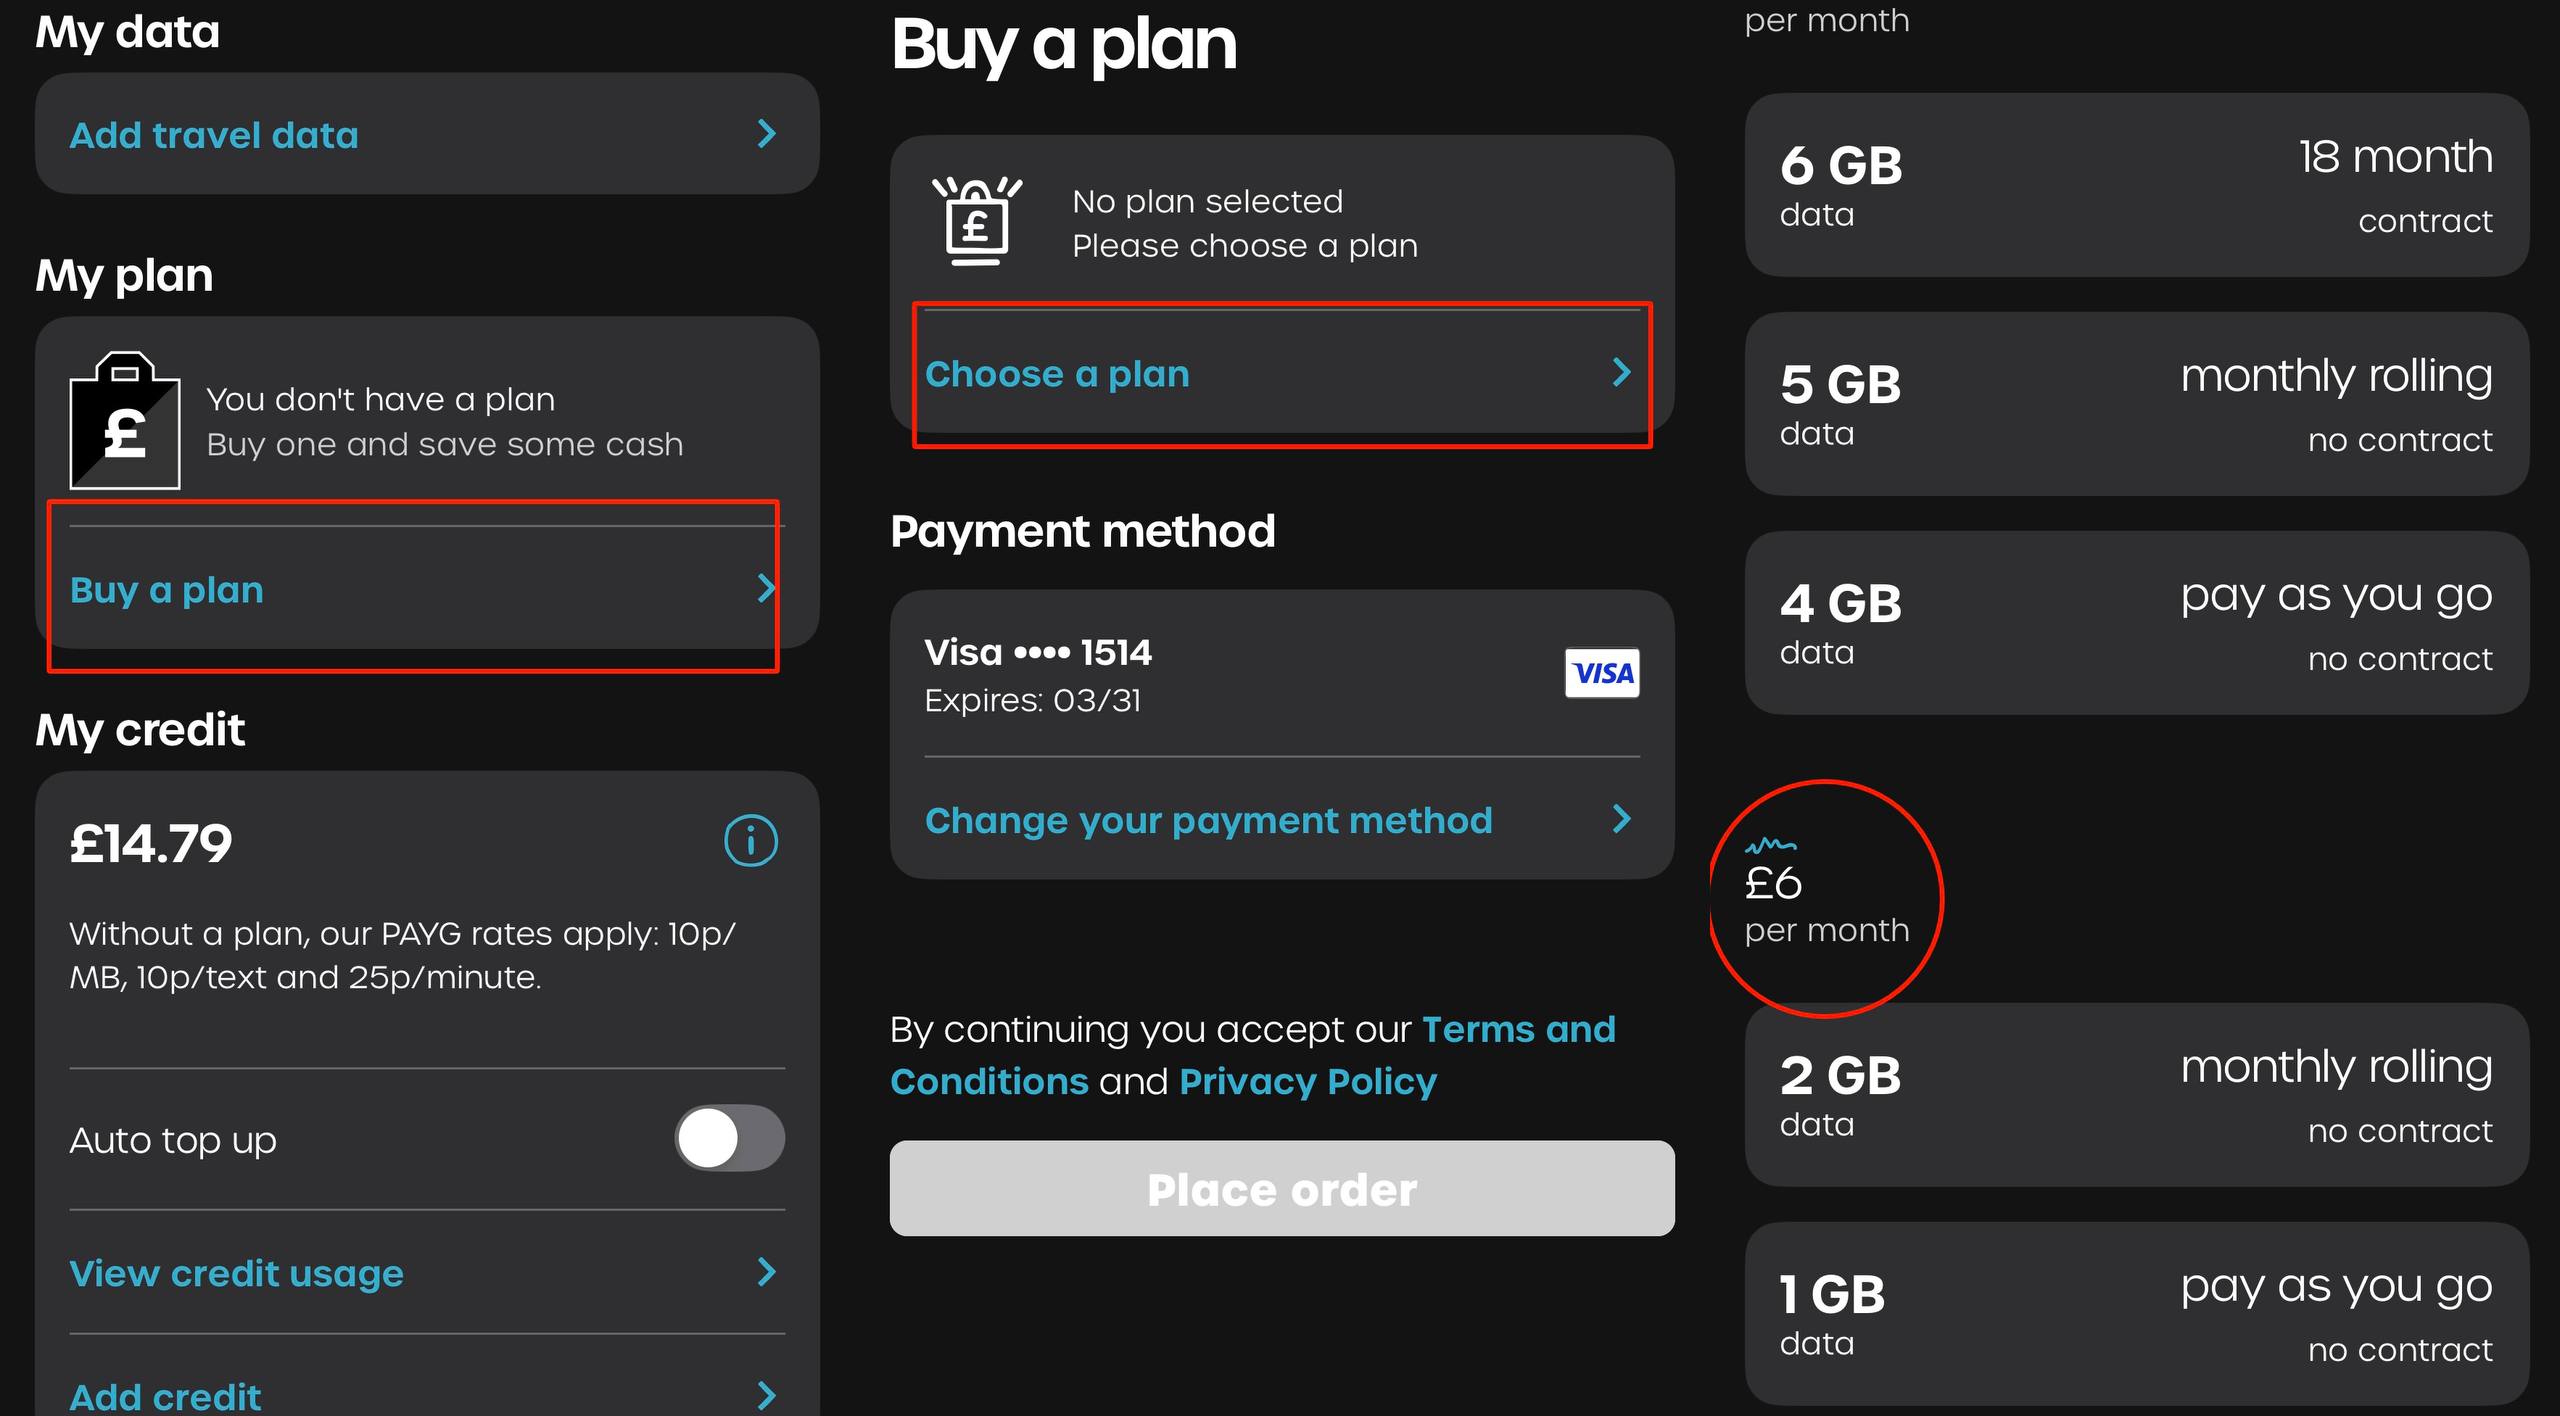The image size is (2560, 1416).
Task: Click the shopping bag pound icon
Action: click(125, 421)
